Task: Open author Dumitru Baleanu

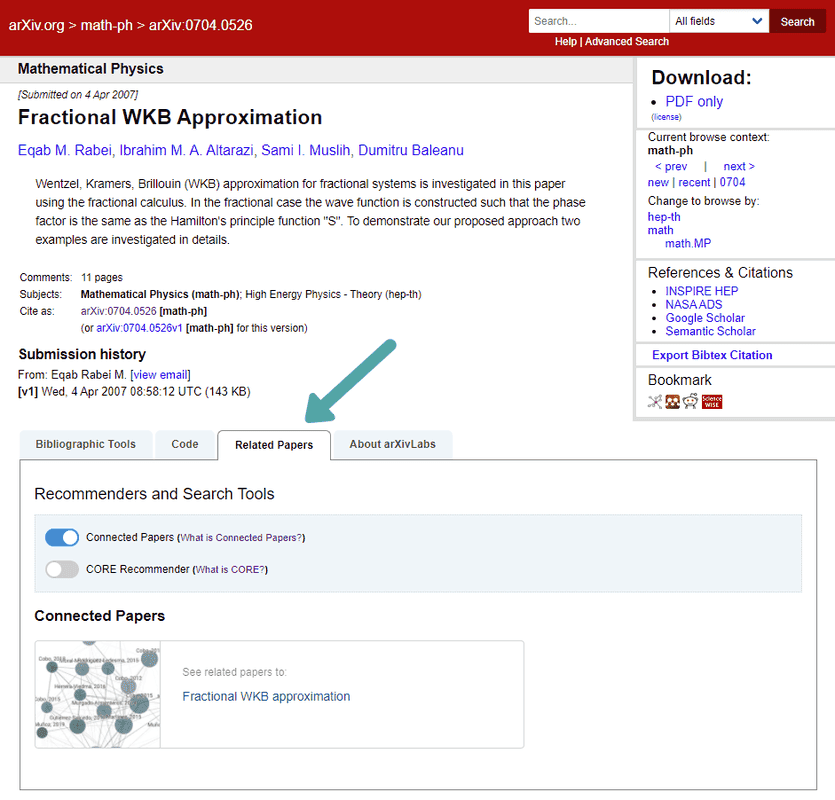Action: tap(411, 150)
